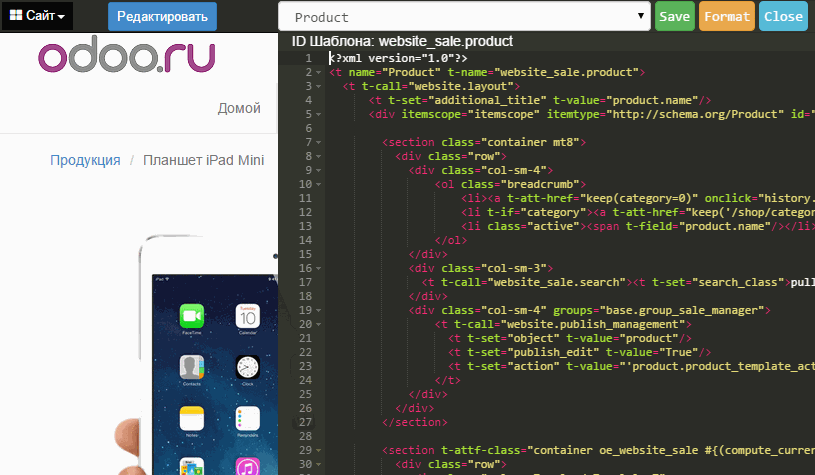Click 'website.layout' text on line 3

(461, 86)
